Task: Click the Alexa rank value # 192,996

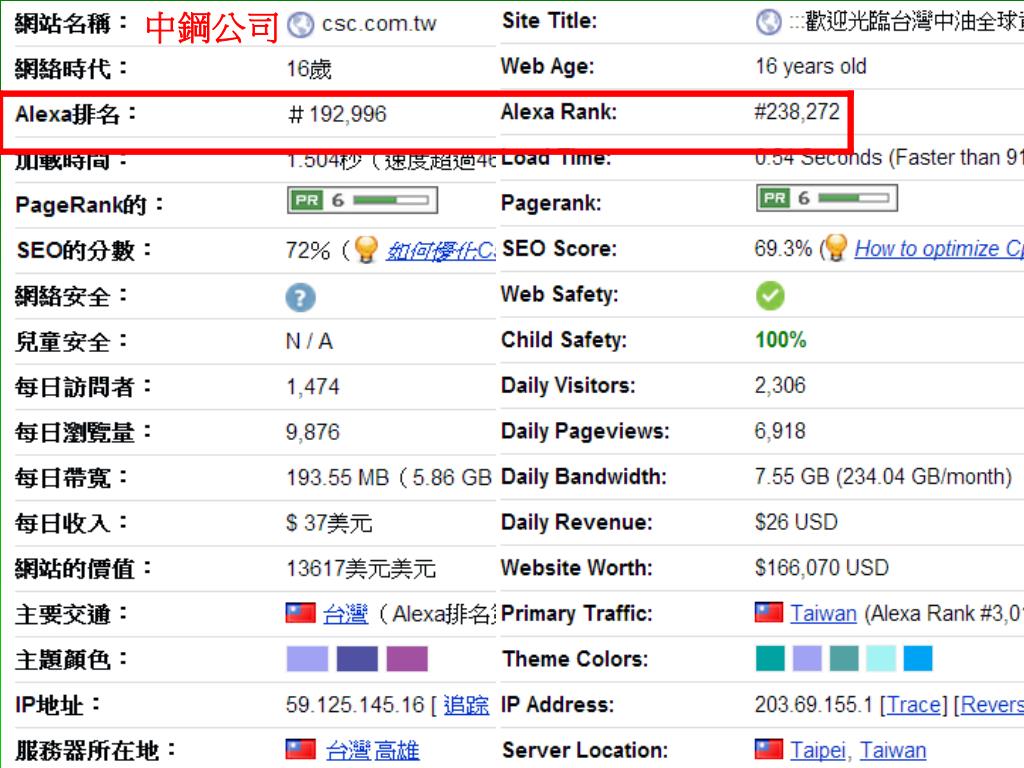Action: click(338, 114)
